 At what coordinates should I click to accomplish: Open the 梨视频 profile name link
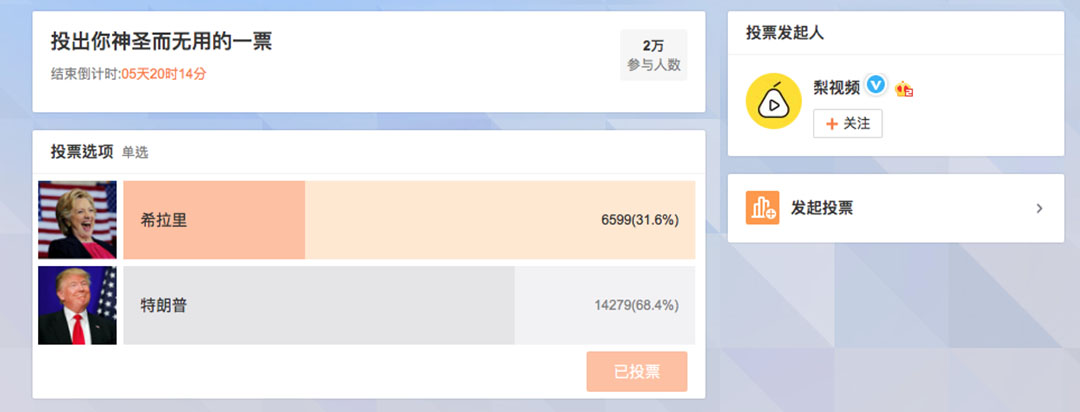pyautogui.click(x=836, y=87)
